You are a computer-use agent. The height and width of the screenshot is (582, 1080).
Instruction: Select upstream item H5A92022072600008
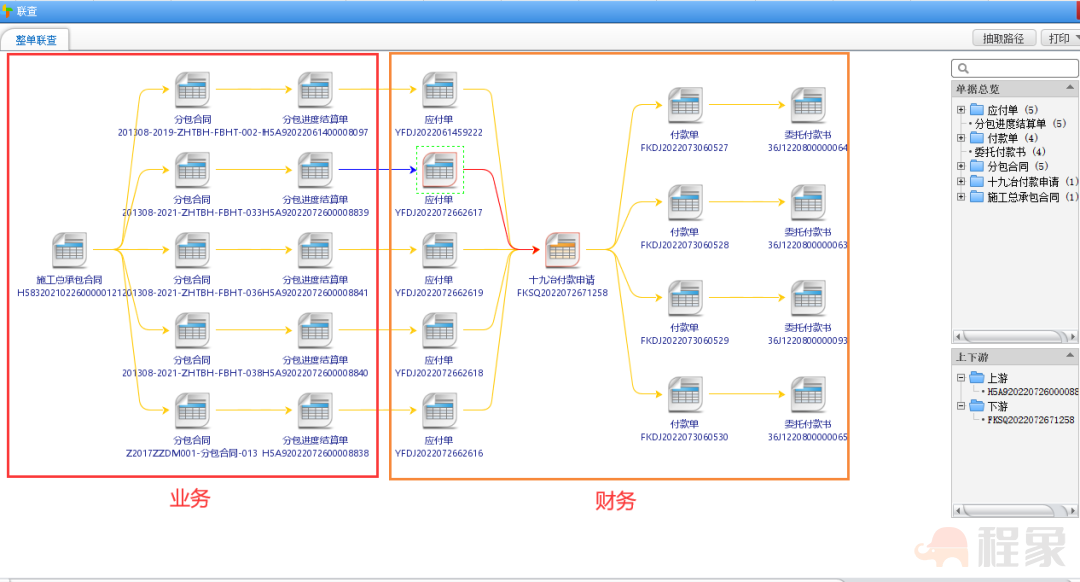[x=1032, y=392]
